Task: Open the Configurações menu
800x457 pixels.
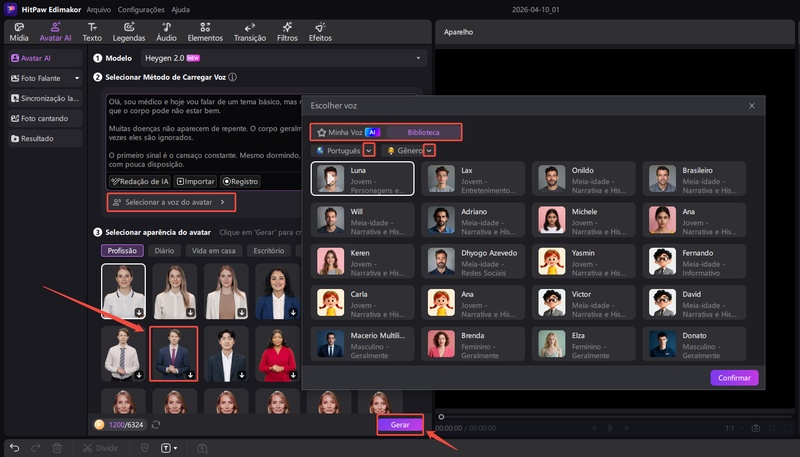Action: click(140, 8)
